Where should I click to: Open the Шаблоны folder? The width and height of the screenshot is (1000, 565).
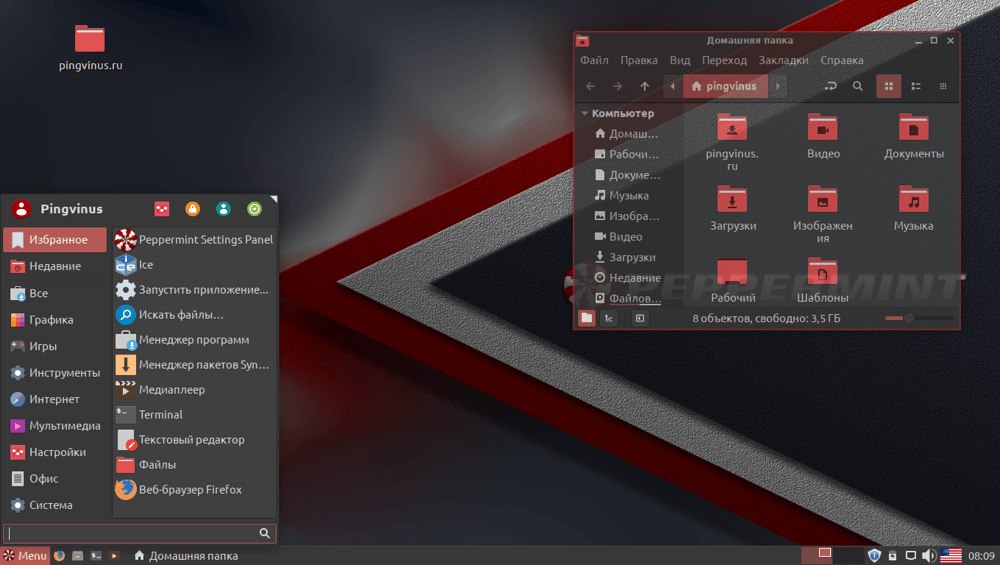click(823, 280)
